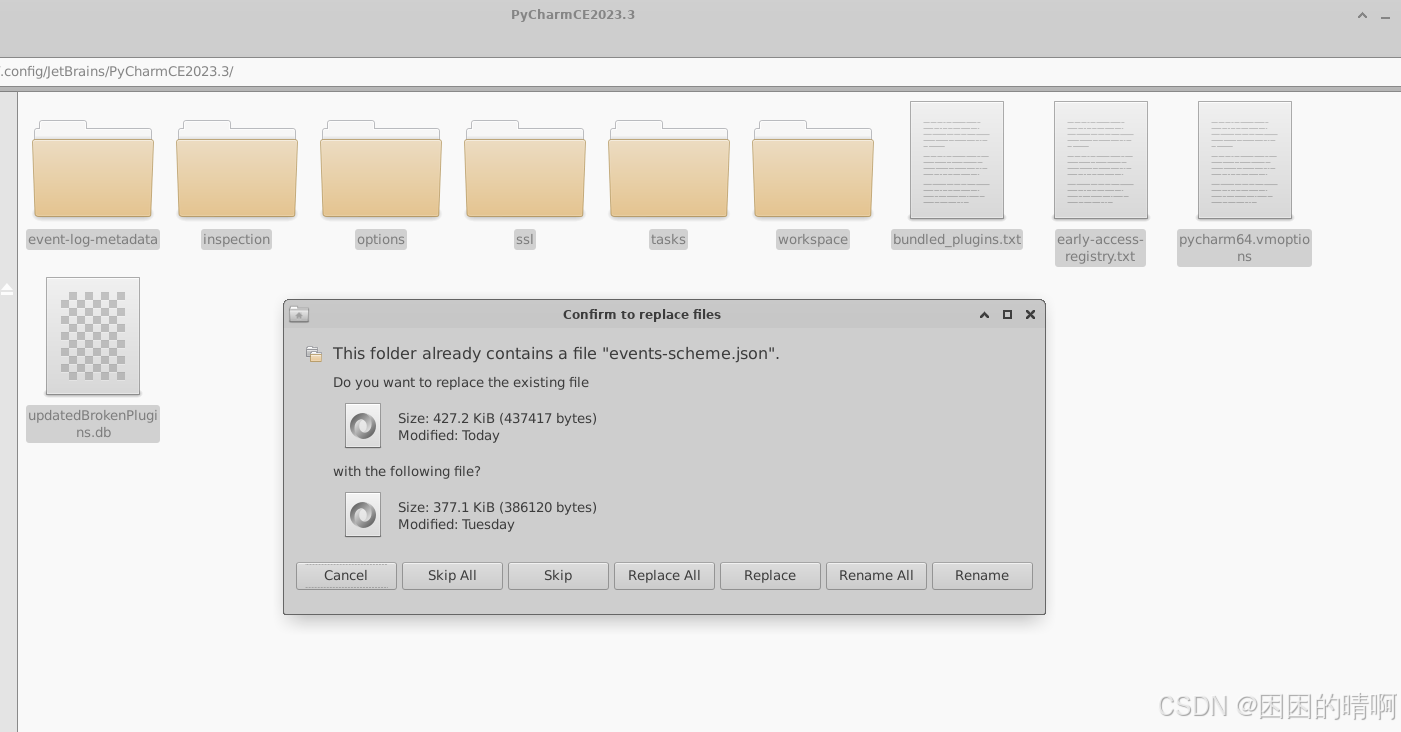Screen dimensions: 1401x732
Task: Select the ssl folder icon
Action: coord(525,169)
